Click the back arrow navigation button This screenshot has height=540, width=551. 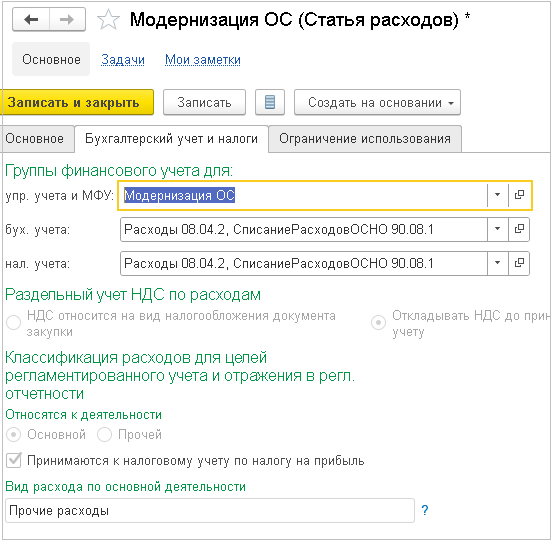(x=31, y=19)
